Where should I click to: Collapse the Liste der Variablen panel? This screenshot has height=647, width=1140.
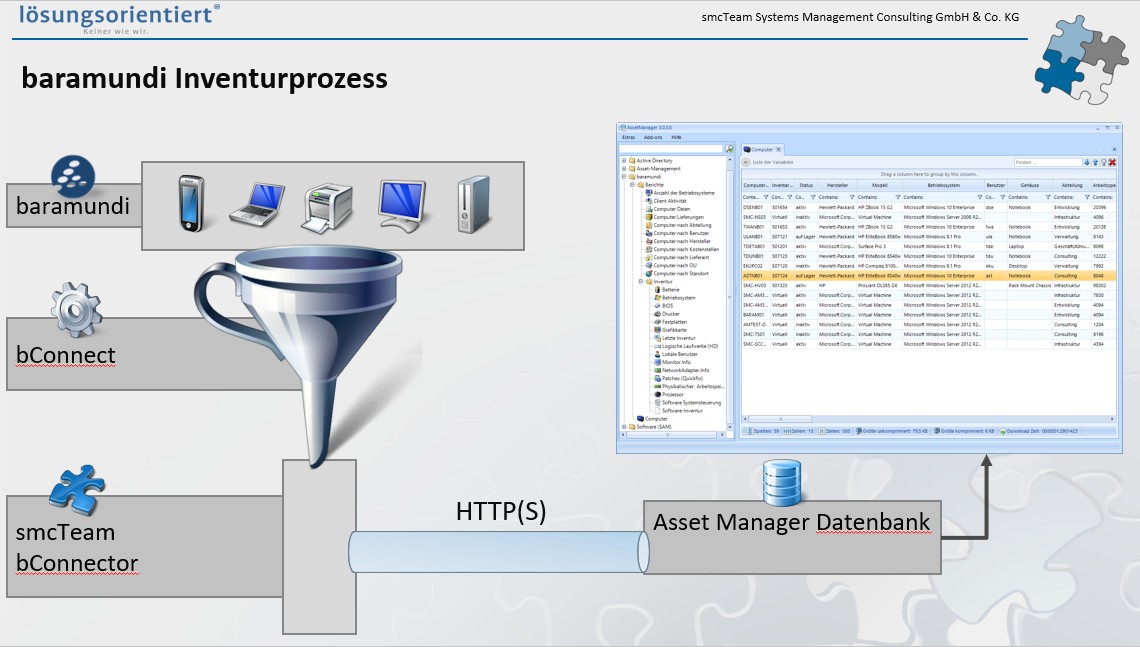pos(745,162)
